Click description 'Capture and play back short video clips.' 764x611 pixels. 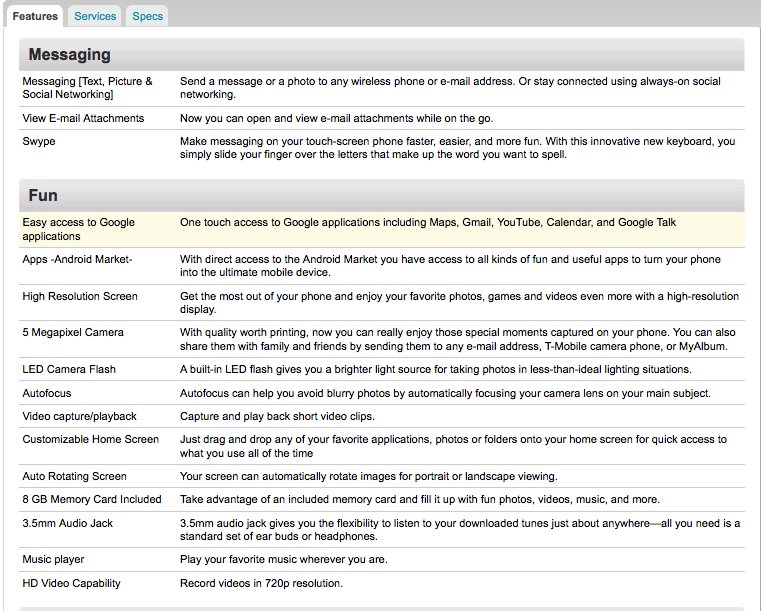click(x=277, y=417)
